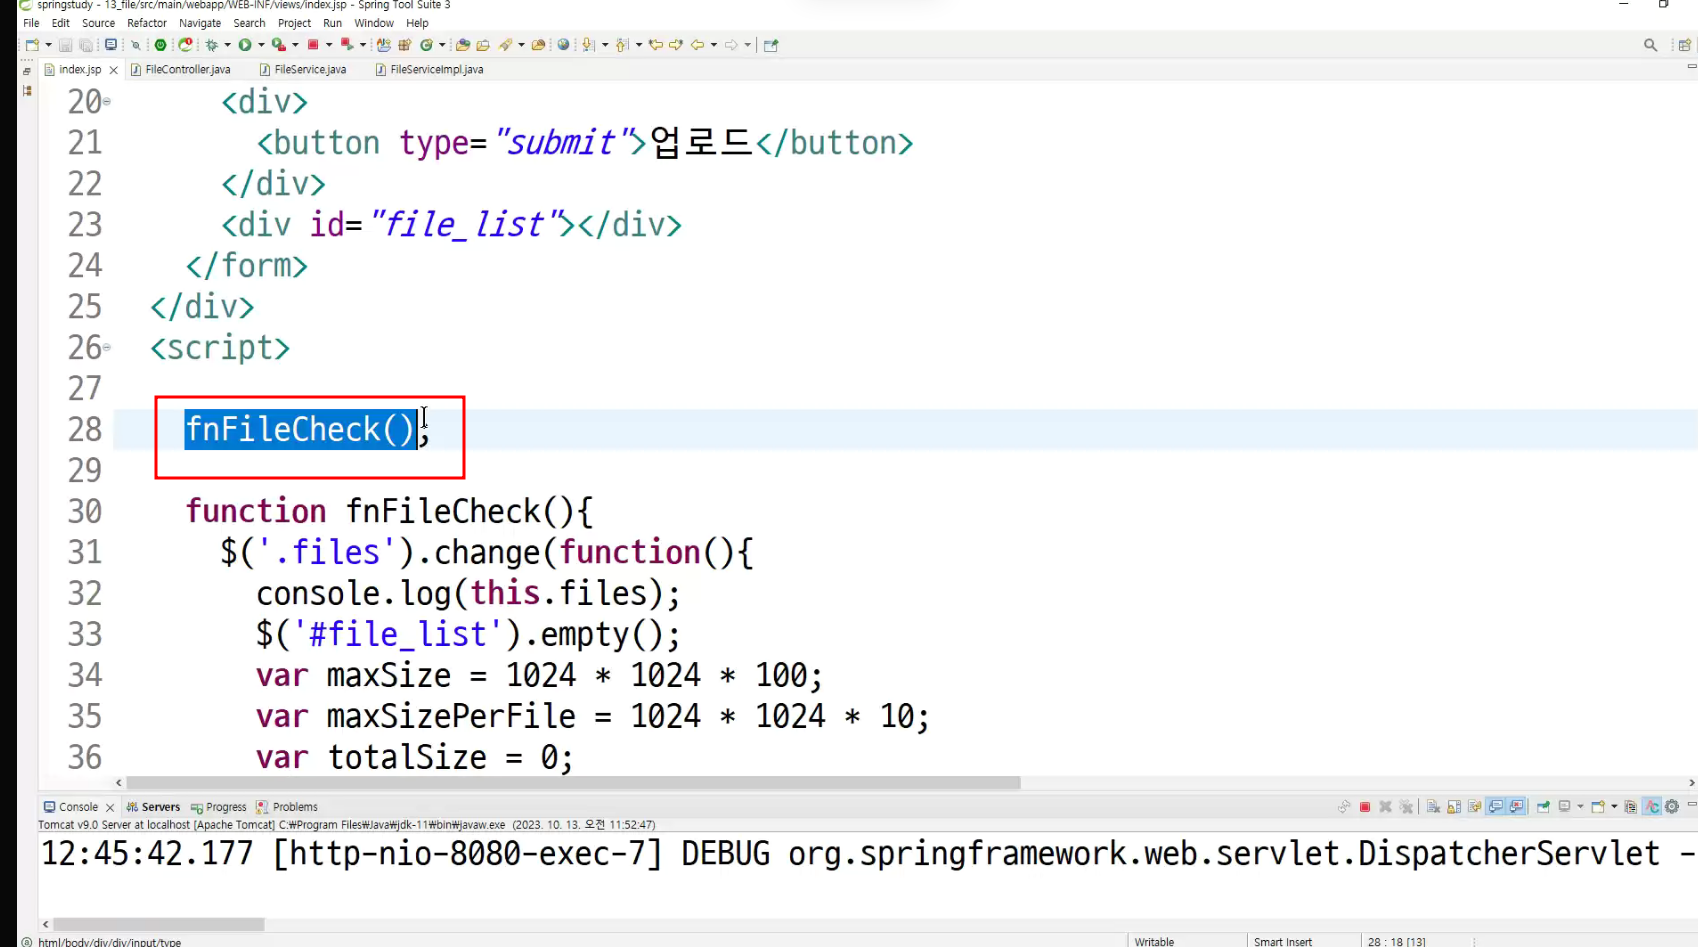
Task: Switch to the Problems view tab
Action: [x=287, y=807]
